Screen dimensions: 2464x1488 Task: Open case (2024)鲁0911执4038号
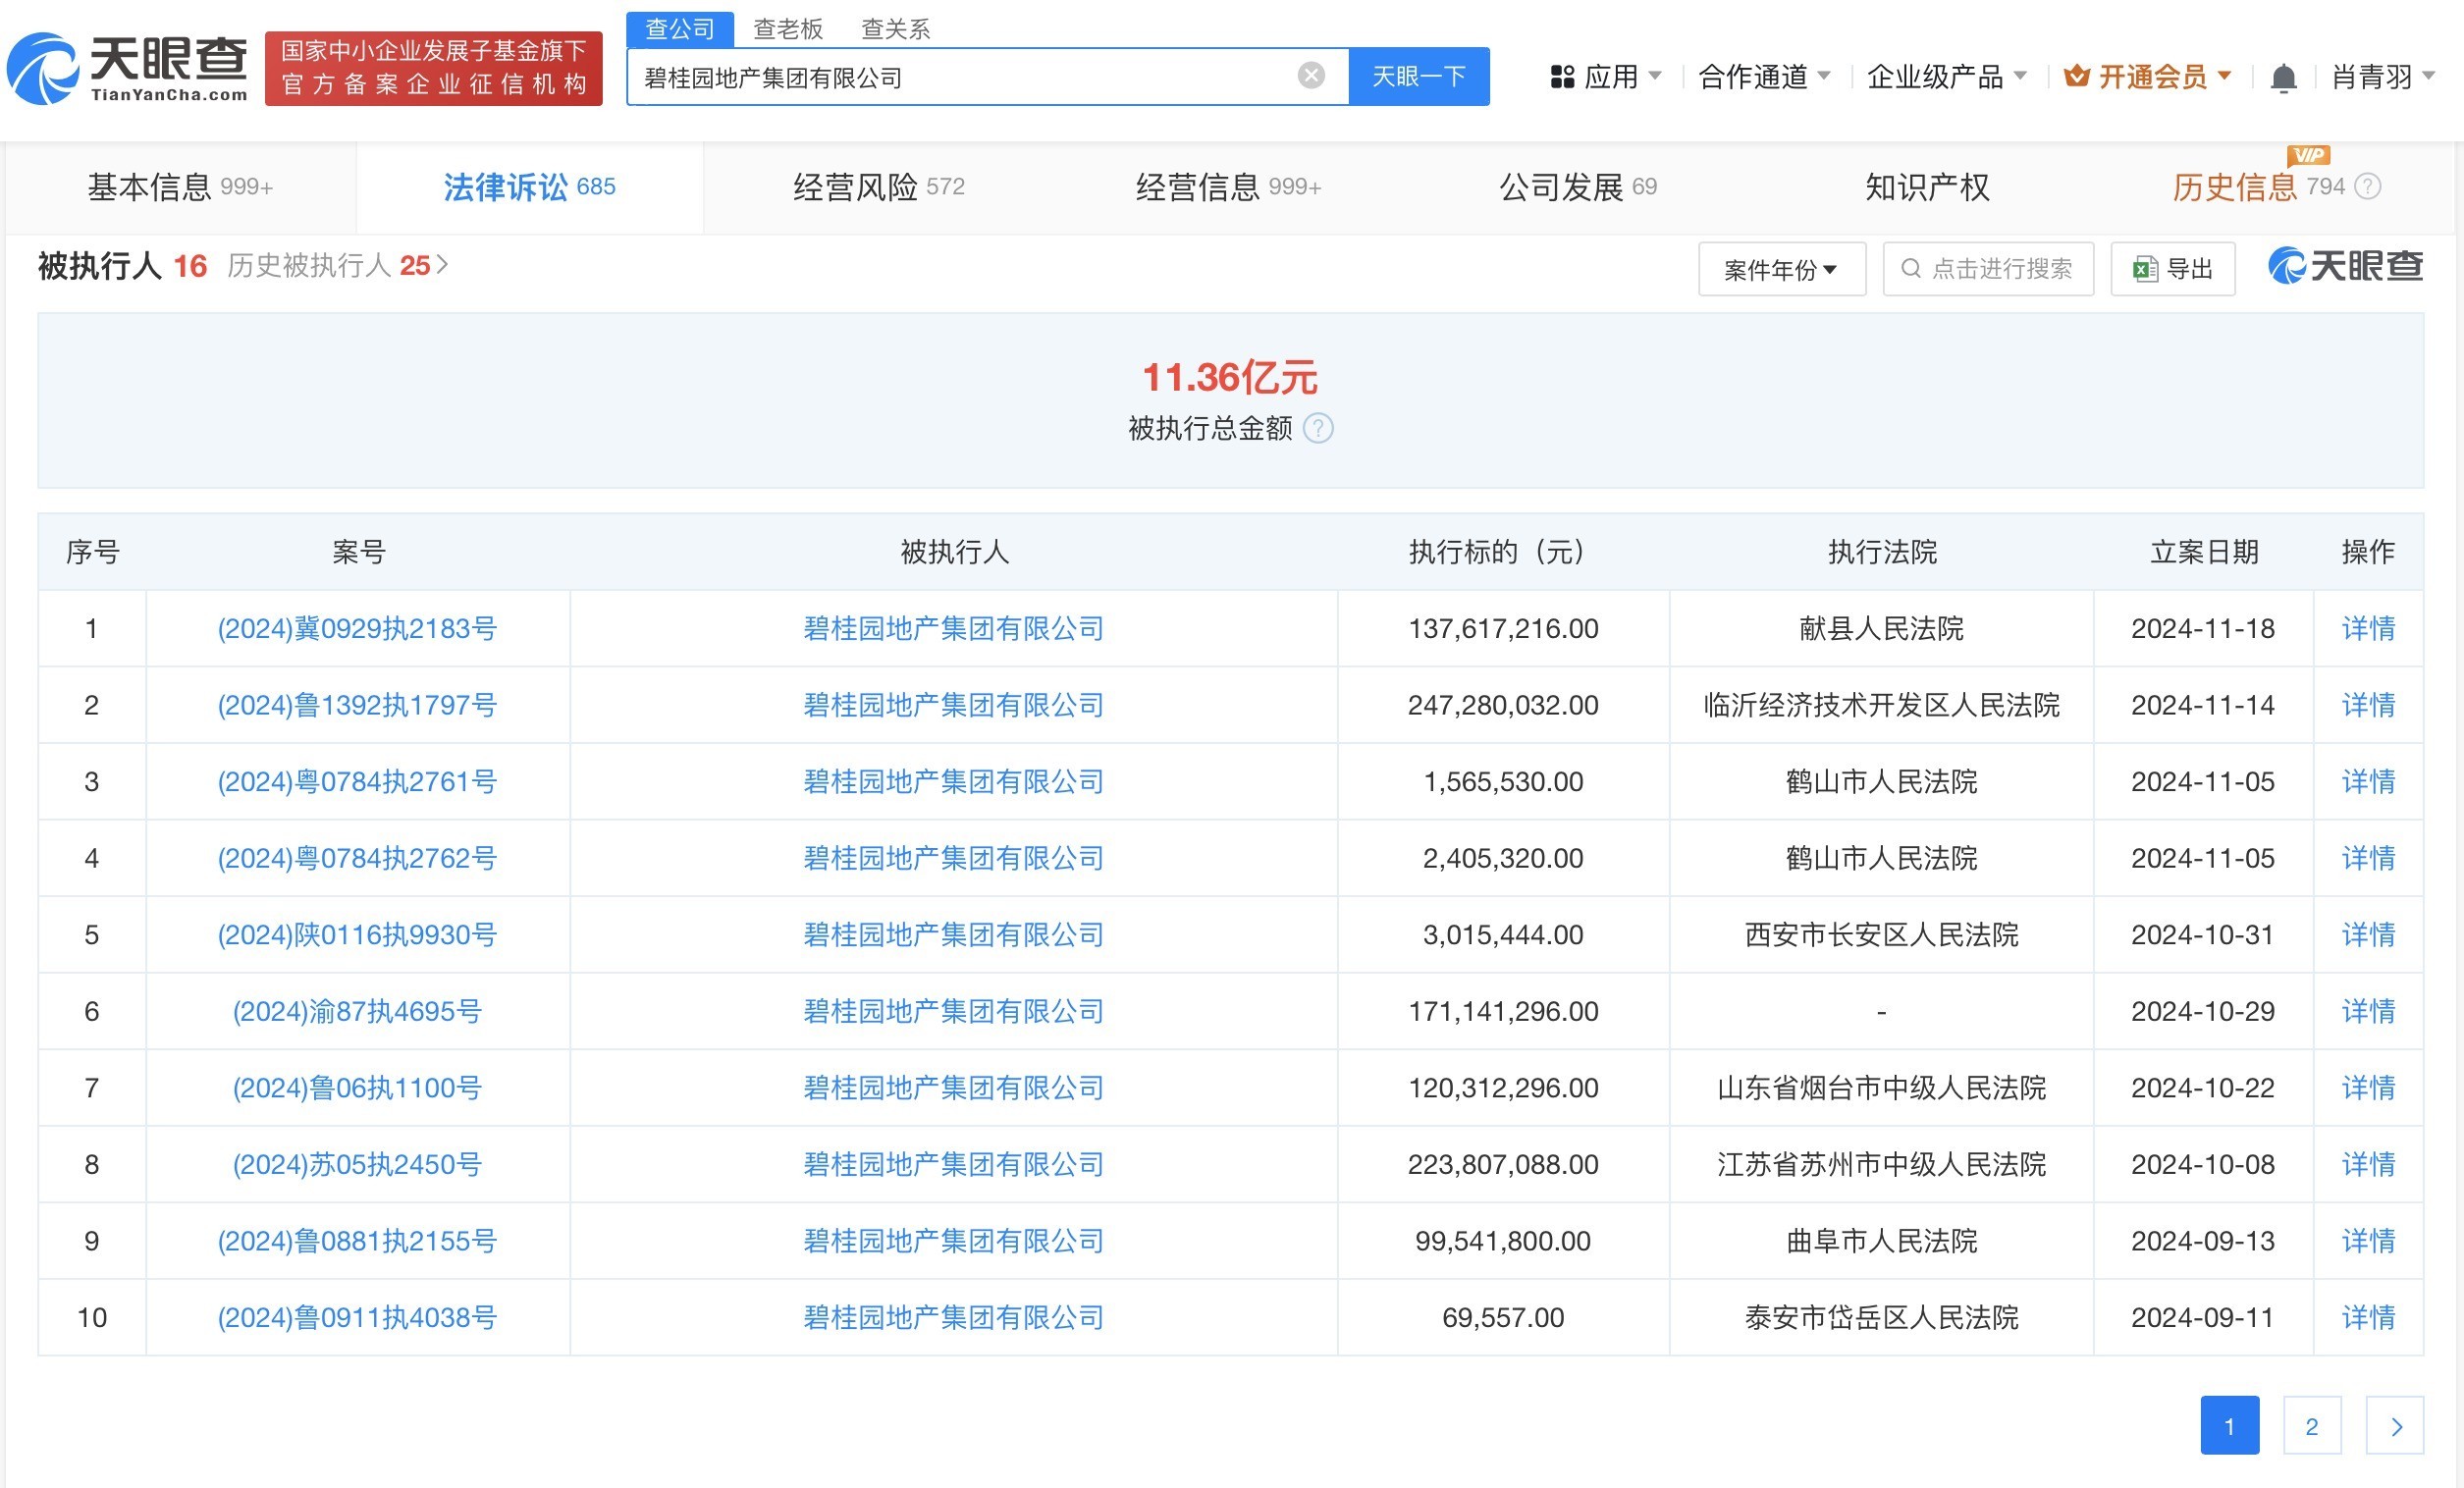coord(357,1317)
